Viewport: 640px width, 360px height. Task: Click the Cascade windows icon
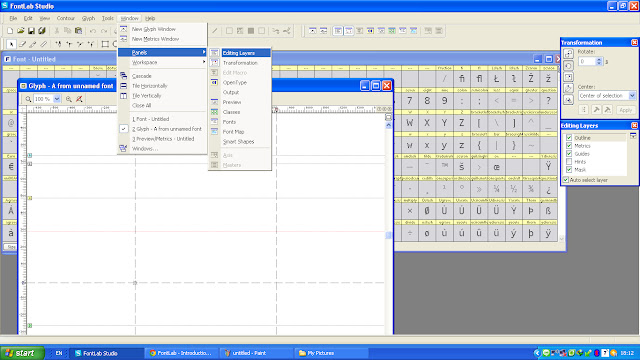pyautogui.click(x=123, y=76)
